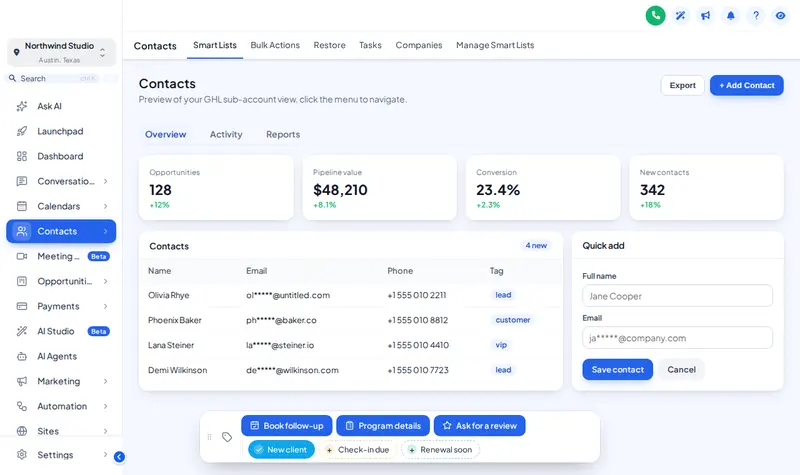The image size is (800, 475).
Task: Click the Marketing megaphone icon in sidebar
Action: (21, 381)
